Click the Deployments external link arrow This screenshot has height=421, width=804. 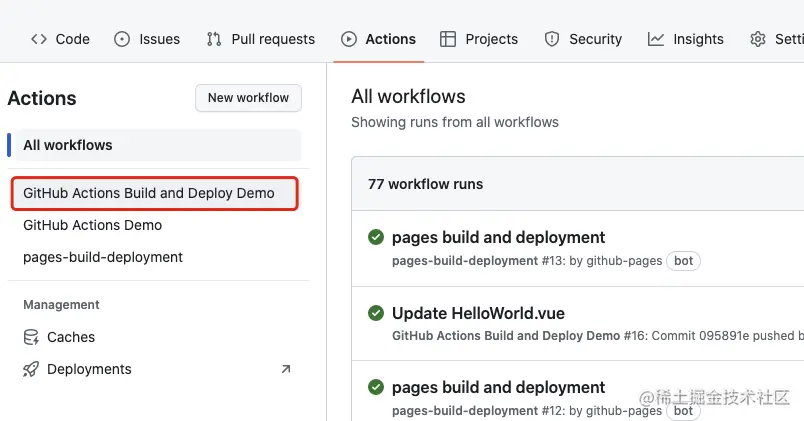point(286,369)
